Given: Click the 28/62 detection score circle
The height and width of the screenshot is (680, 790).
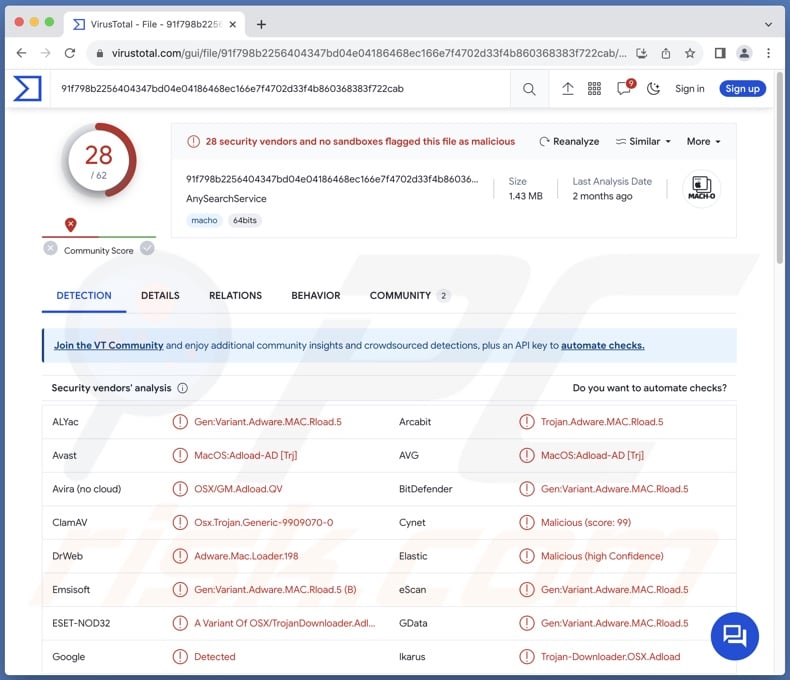Looking at the screenshot, I should [x=99, y=161].
